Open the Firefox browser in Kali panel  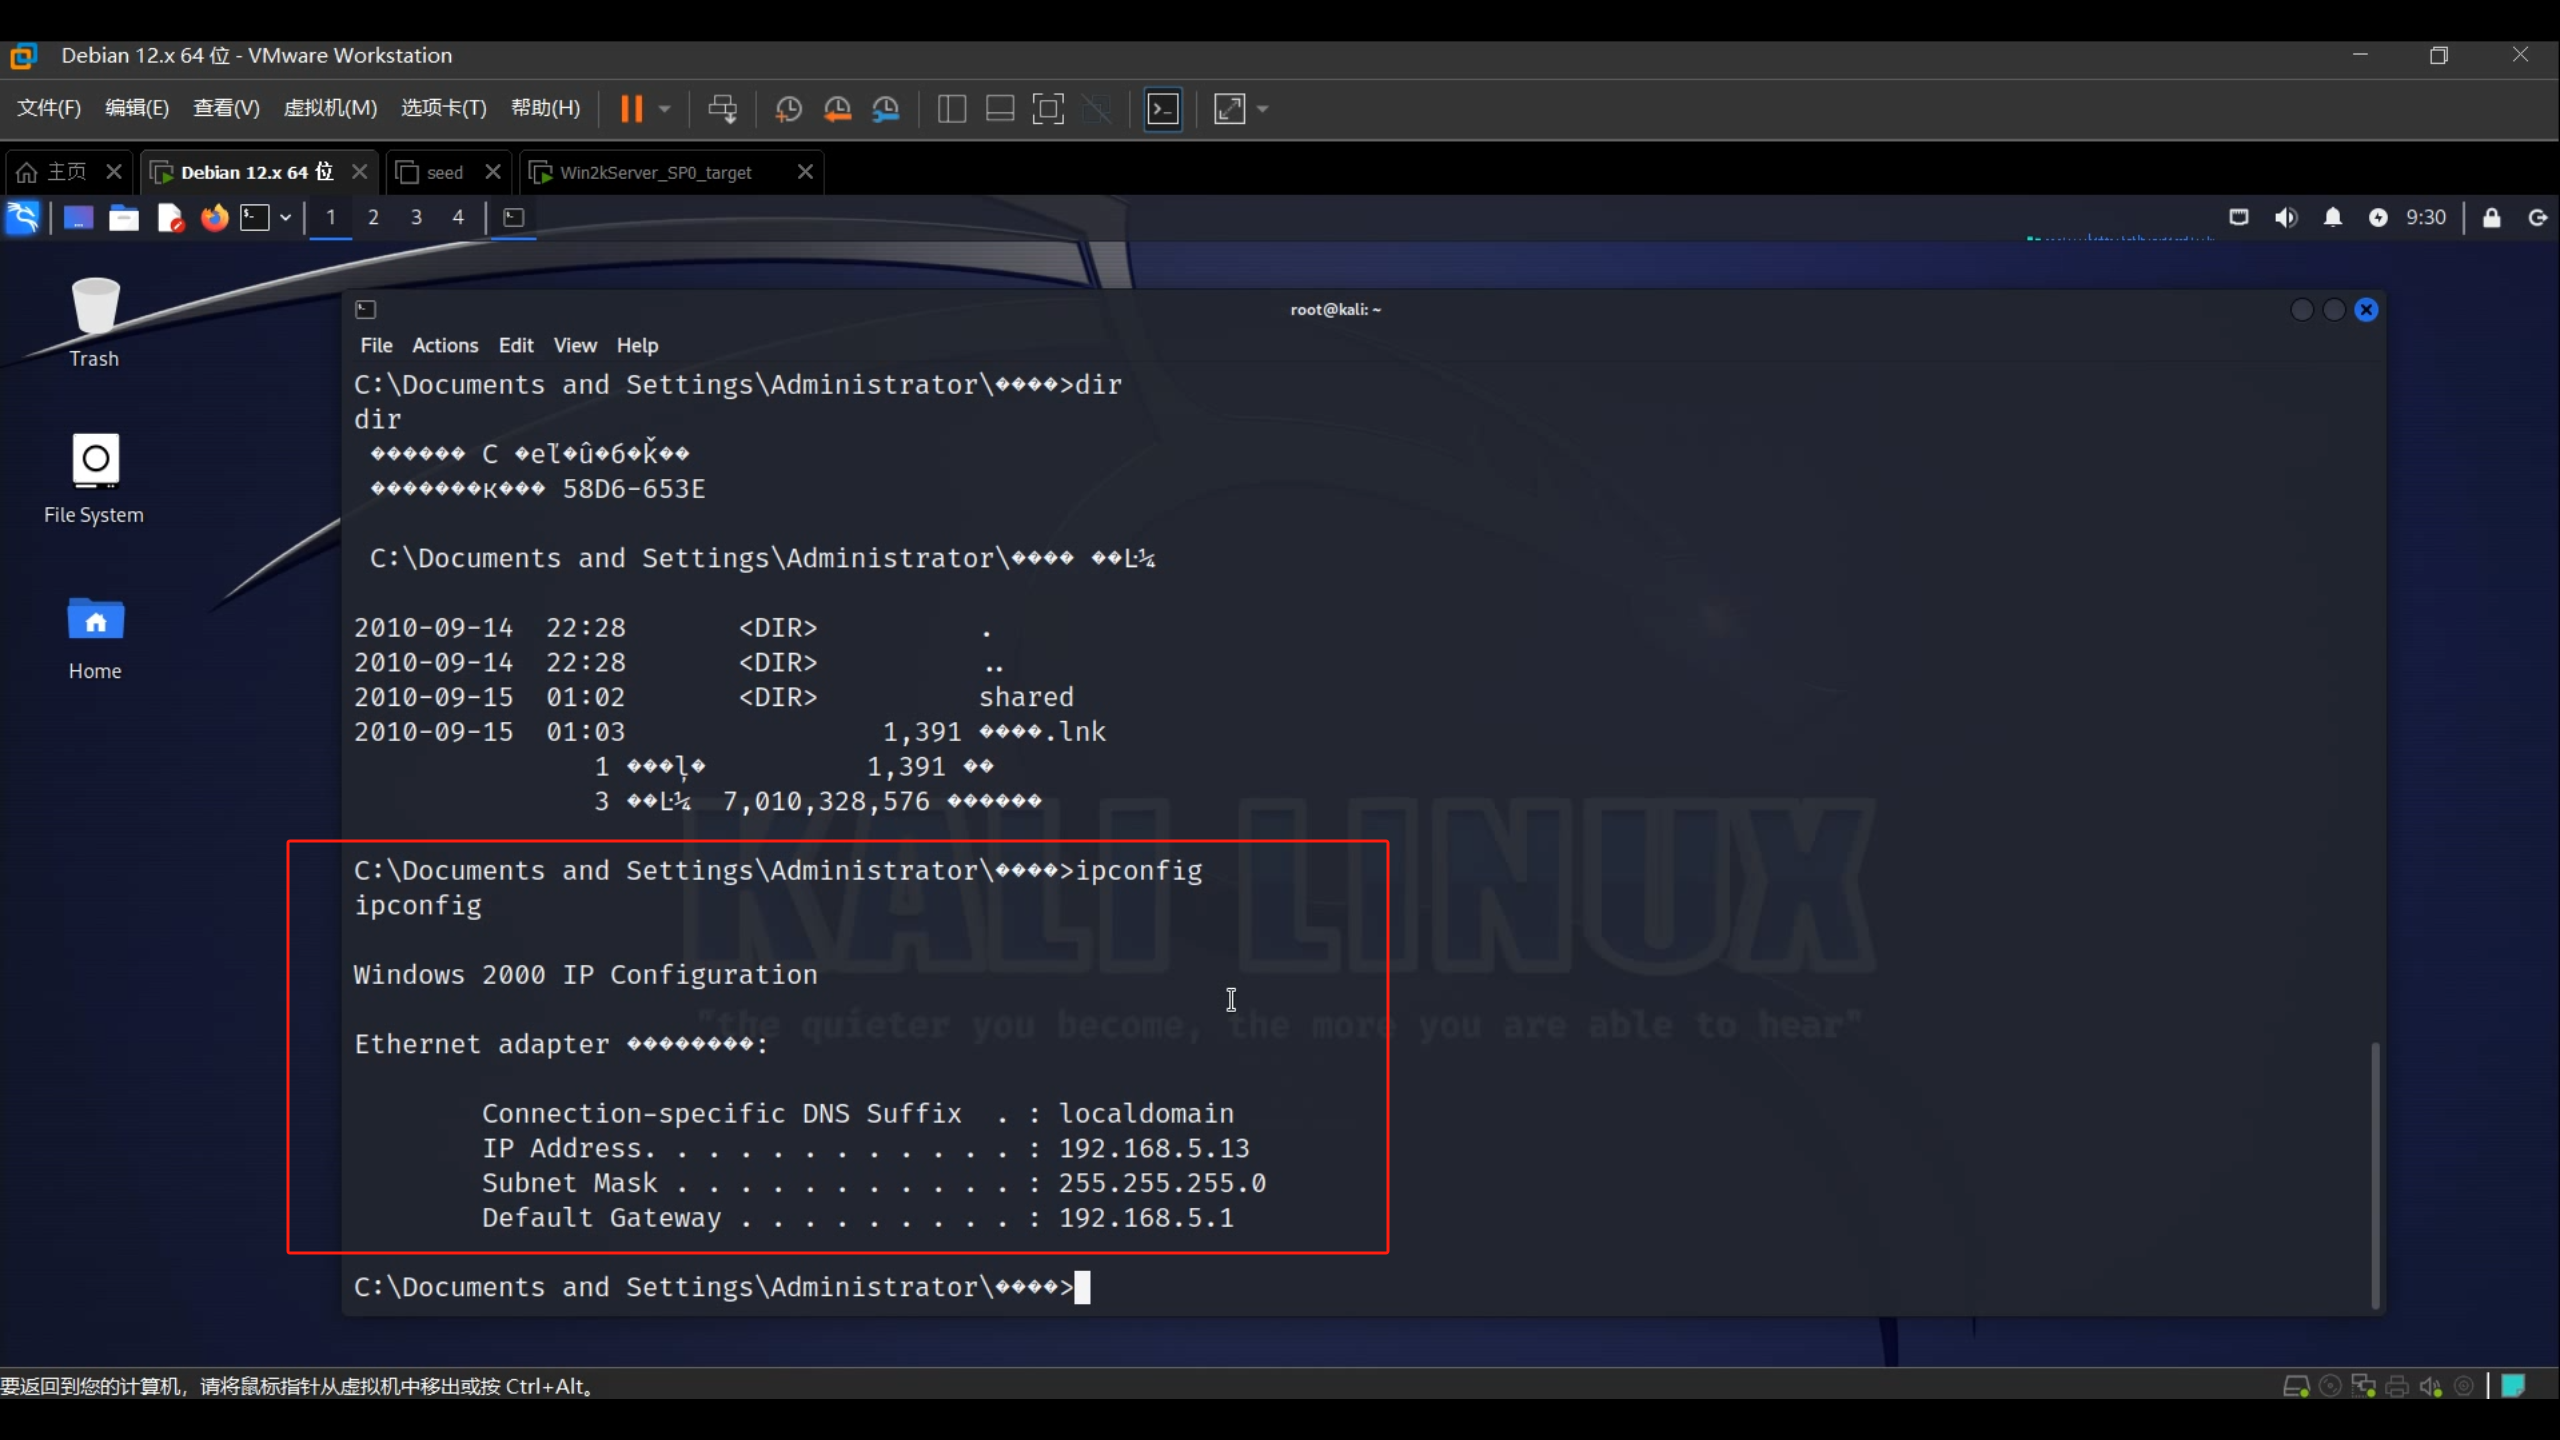tap(214, 217)
